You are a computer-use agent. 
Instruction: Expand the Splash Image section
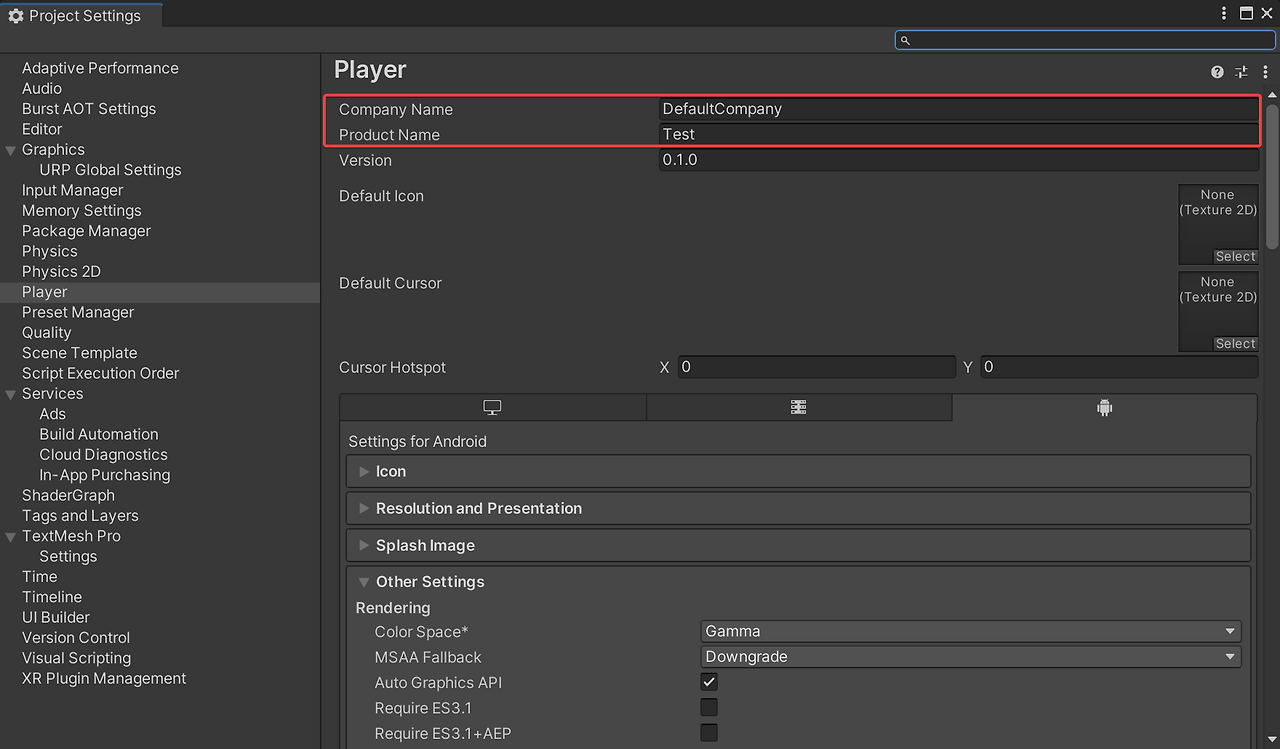pos(425,545)
